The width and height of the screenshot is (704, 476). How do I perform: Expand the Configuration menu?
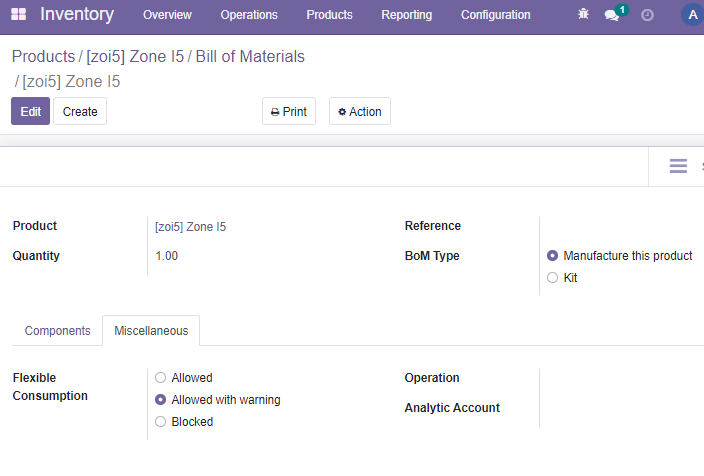pyautogui.click(x=496, y=15)
